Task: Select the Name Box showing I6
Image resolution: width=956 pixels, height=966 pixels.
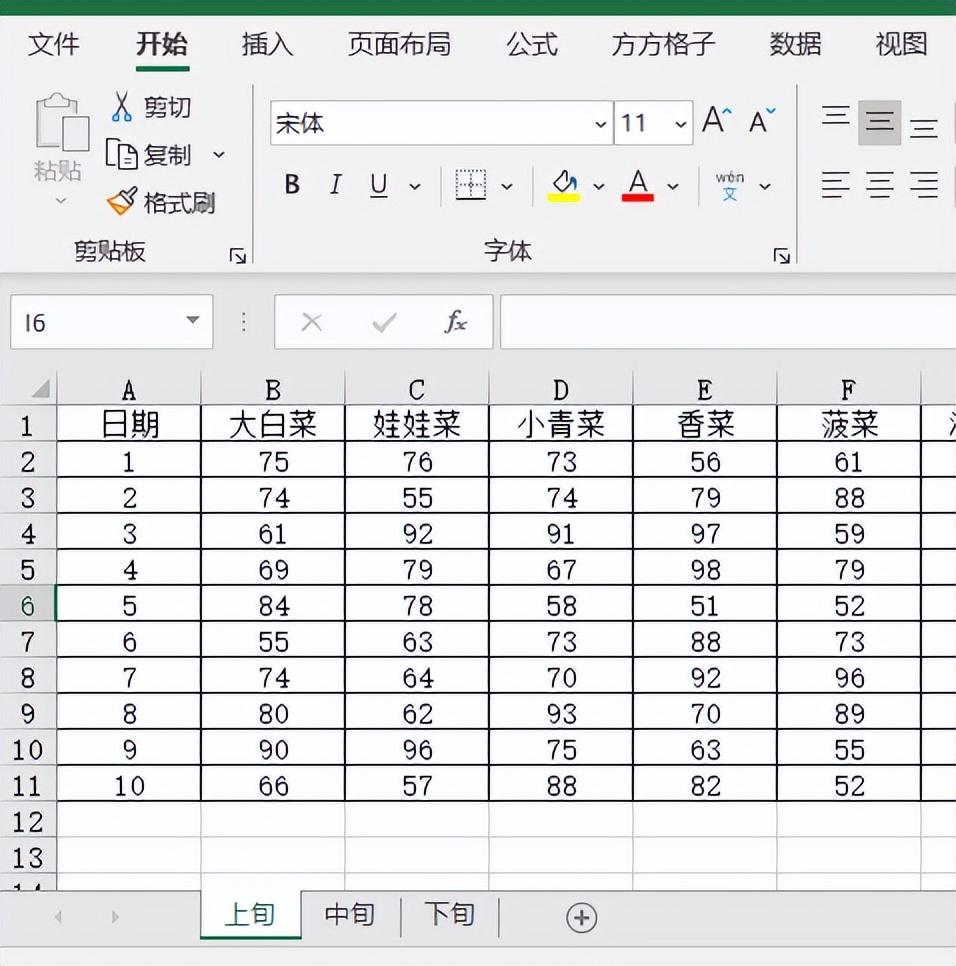Action: tap(100, 322)
